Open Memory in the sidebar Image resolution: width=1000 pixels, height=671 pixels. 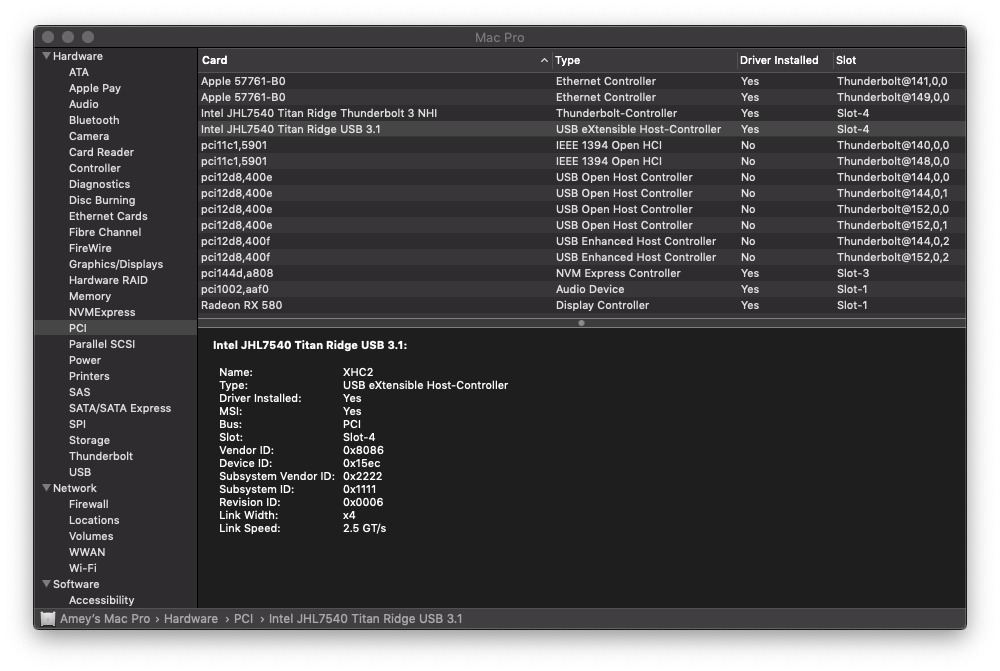tap(90, 296)
